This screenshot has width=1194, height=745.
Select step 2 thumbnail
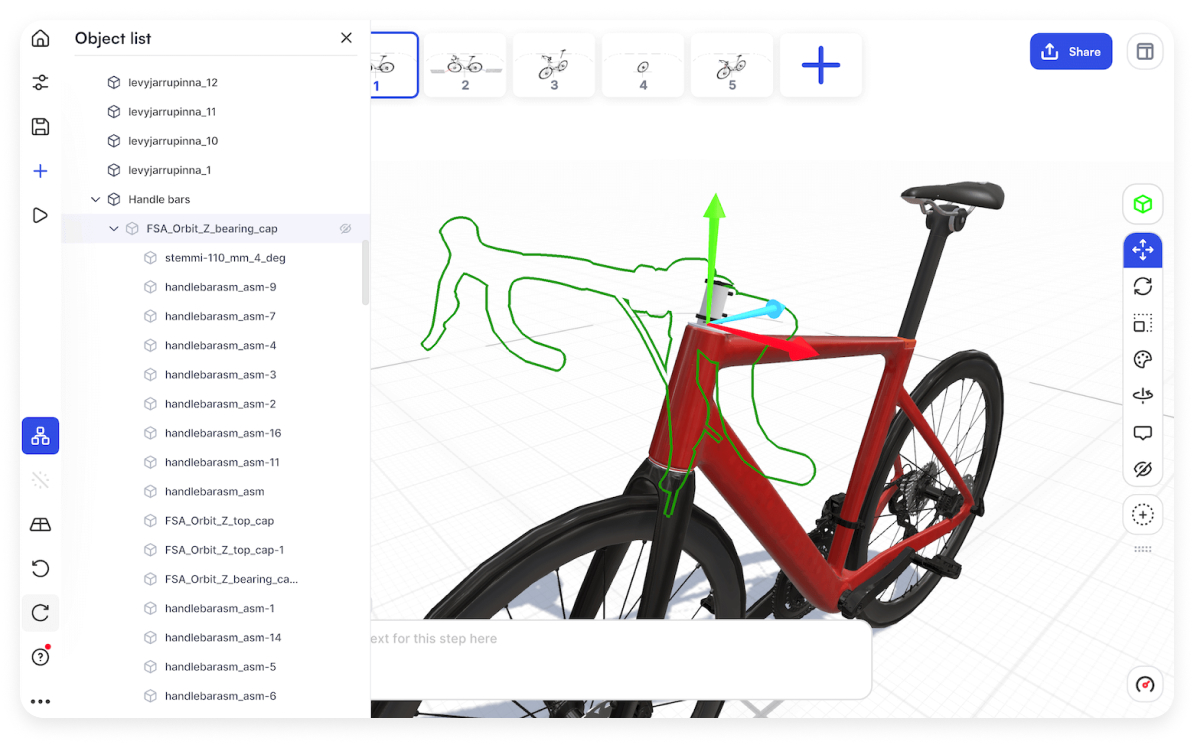[x=465, y=65]
